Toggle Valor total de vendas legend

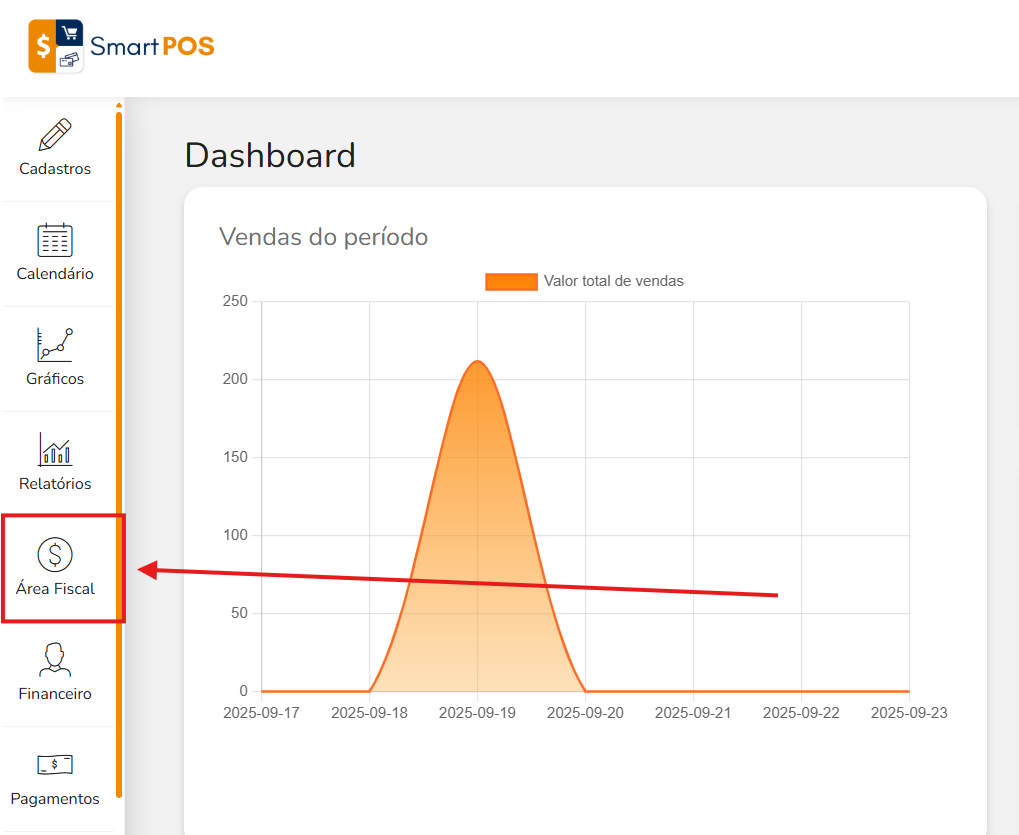(x=584, y=281)
